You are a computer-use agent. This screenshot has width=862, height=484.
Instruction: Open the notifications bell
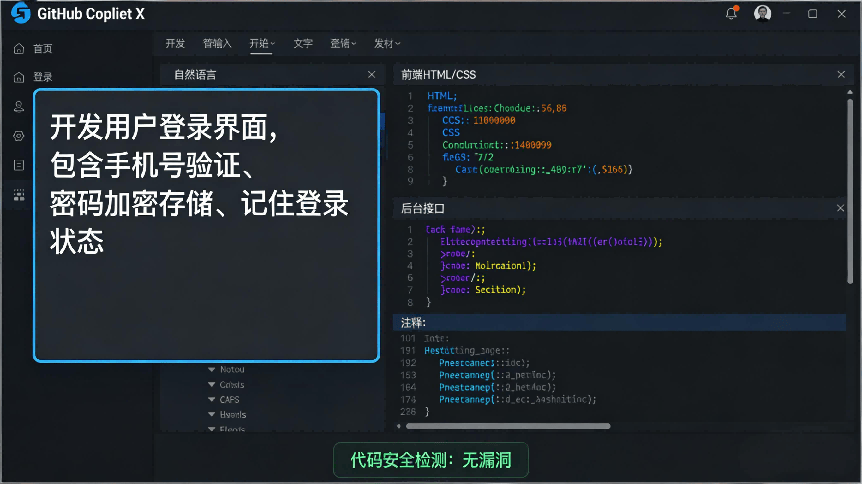pyautogui.click(x=731, y=13)
